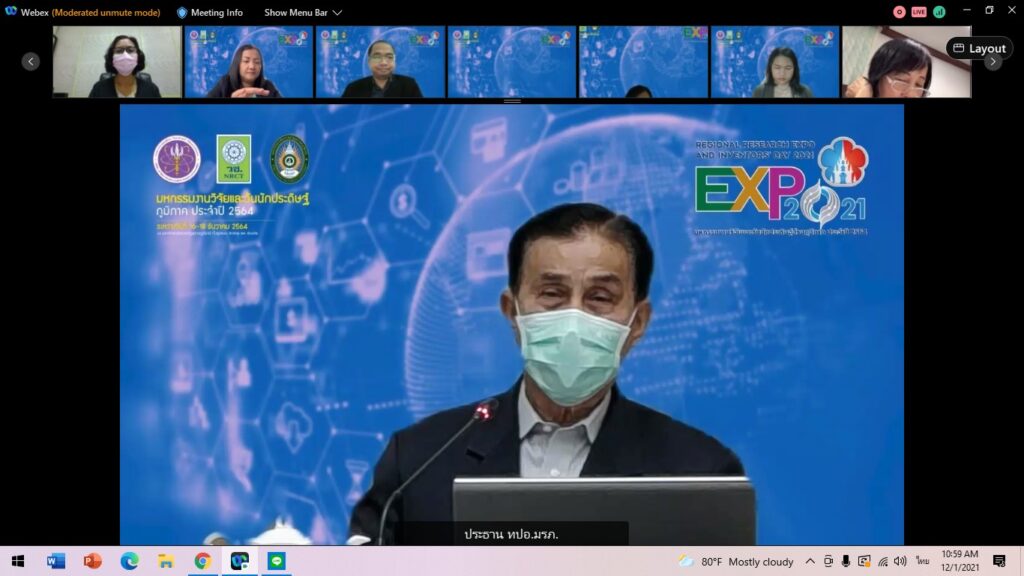Open Meeting Info panel
This screenshot has width=1024, height=576.
[x=210, y=12]
